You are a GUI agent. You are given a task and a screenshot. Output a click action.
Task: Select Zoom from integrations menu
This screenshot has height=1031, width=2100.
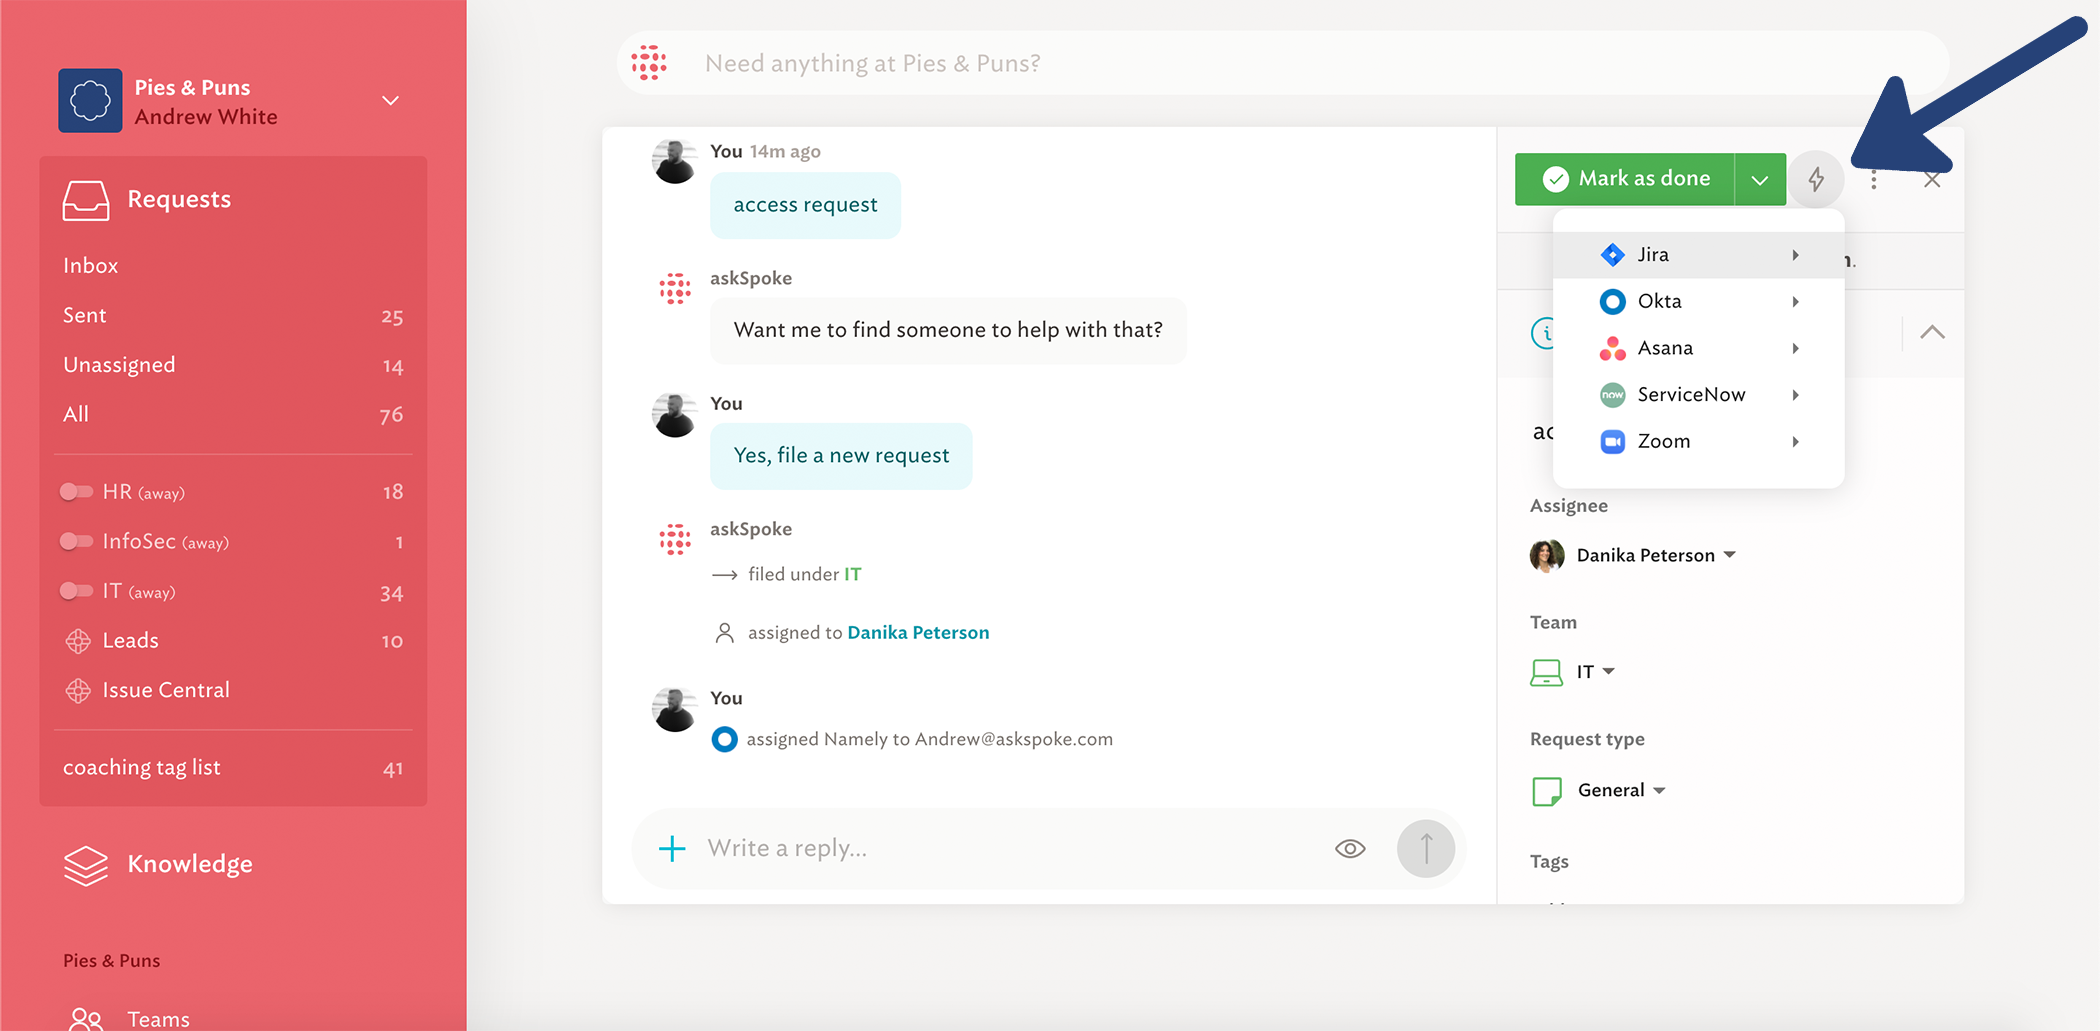pyautogui.click(x=1698, y=441)
